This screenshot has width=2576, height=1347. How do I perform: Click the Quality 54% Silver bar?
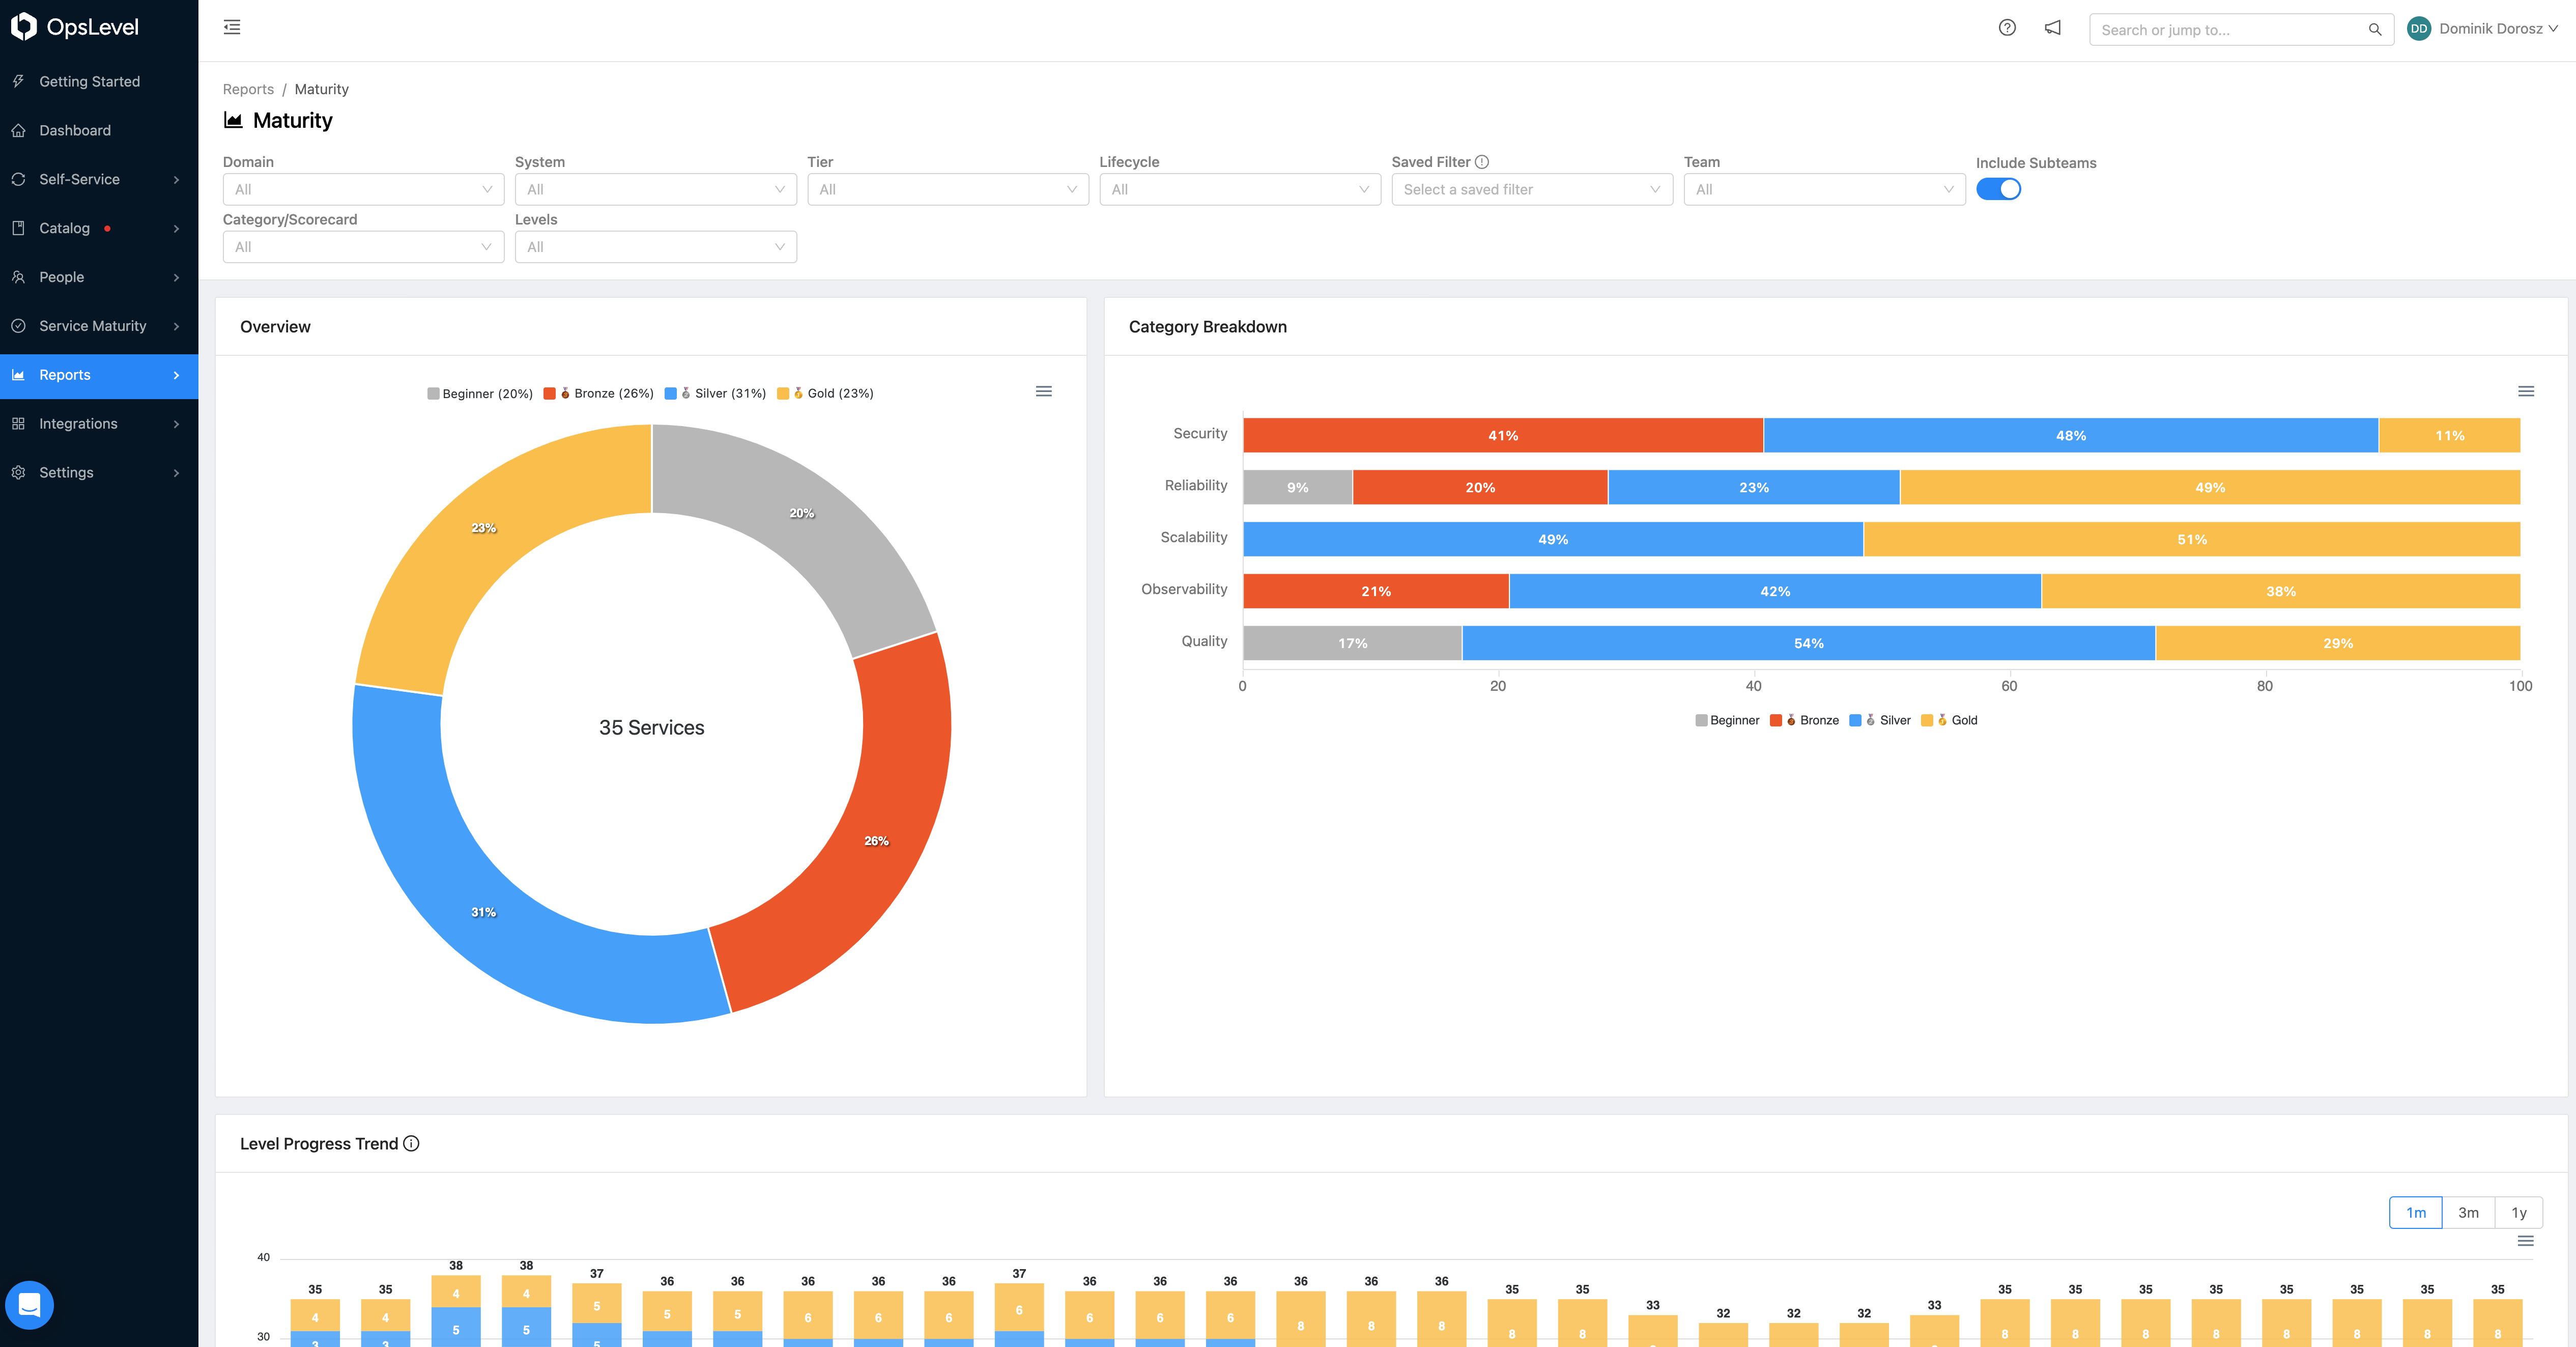(x=1808, y=643)
